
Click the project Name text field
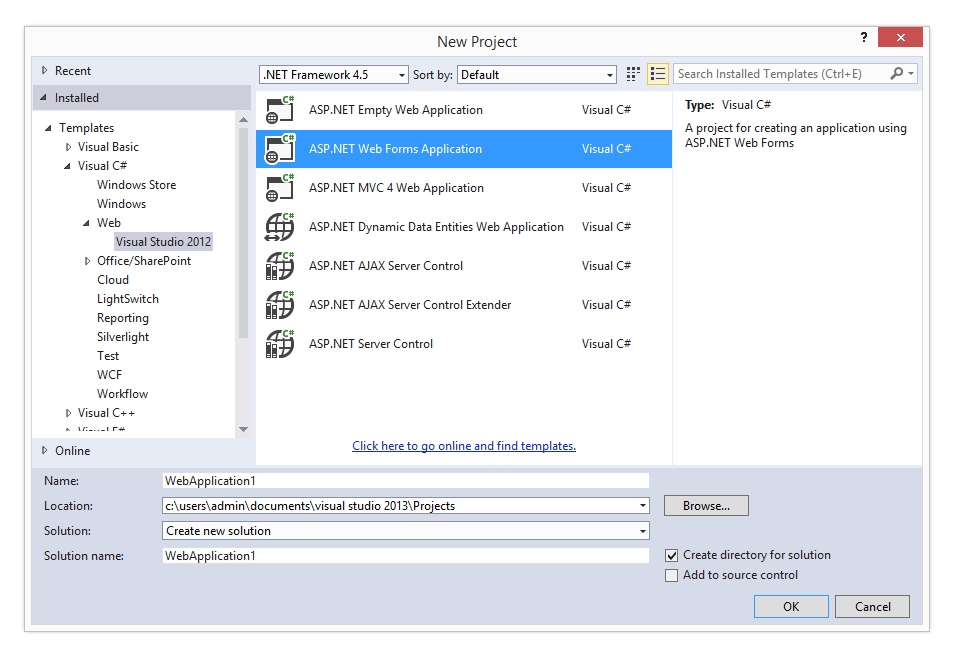click(x=405, y=481)
